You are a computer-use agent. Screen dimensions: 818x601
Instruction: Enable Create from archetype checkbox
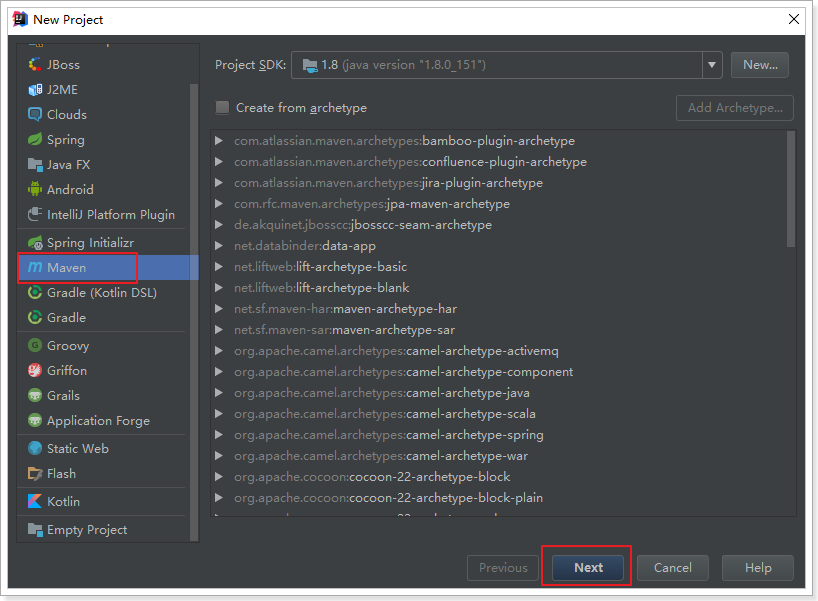[222, 108]
